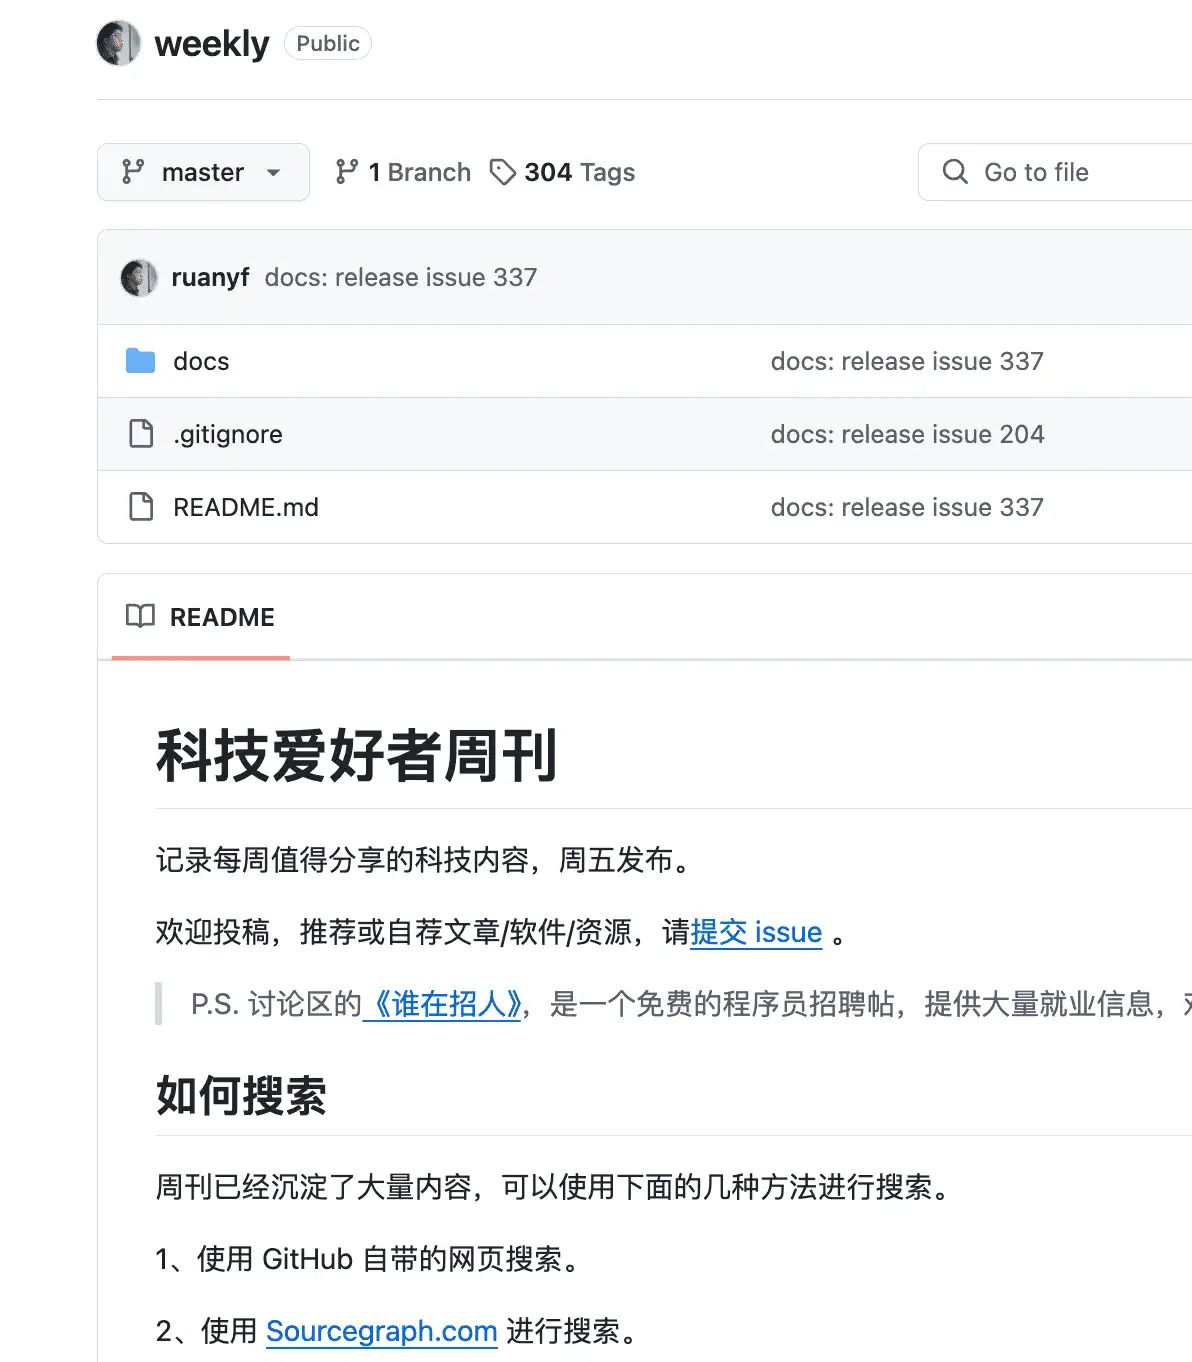Open commit message for the docs row
This screenshot has height=1362, width=1192.
[x=907, y=361]
